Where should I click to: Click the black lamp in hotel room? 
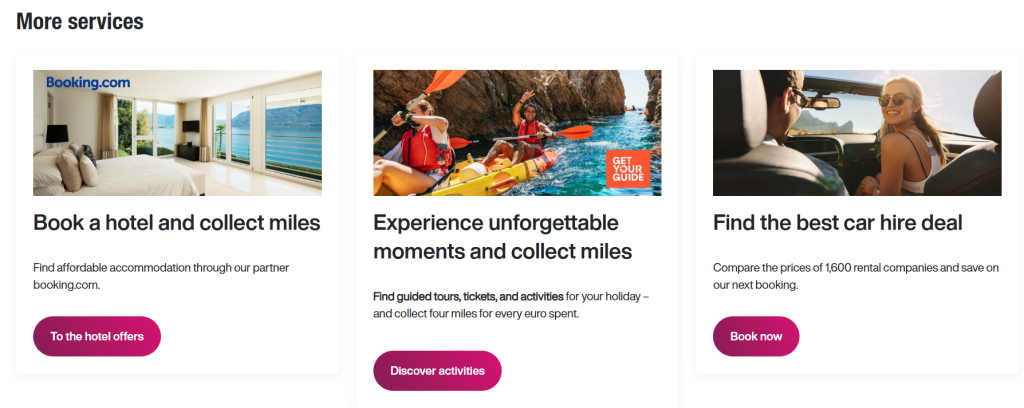(56, 133)
